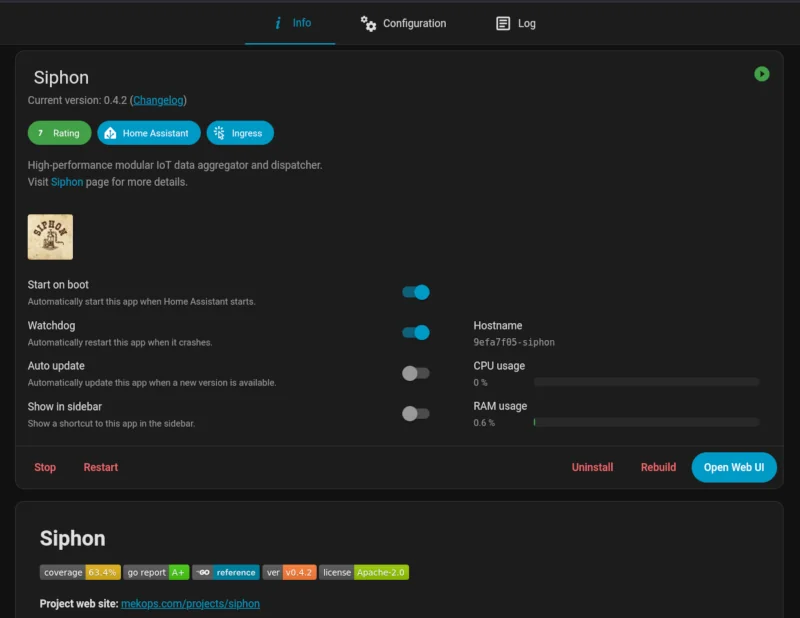This screenshot has height=618, width=800.
Task: Click the Siphon logo thumbnail
Action: [51, 236]
